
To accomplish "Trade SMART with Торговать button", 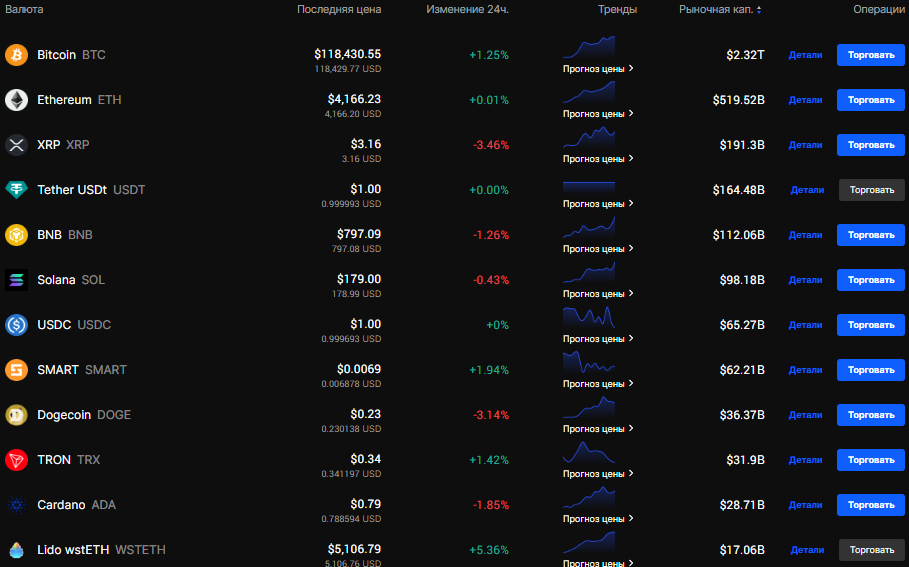I will [871, 370].
